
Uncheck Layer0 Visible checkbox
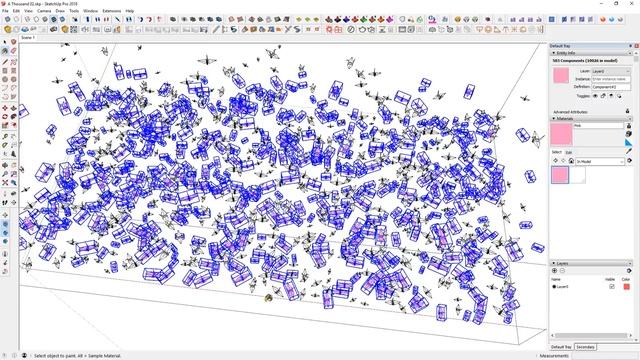tap(611, 287)
